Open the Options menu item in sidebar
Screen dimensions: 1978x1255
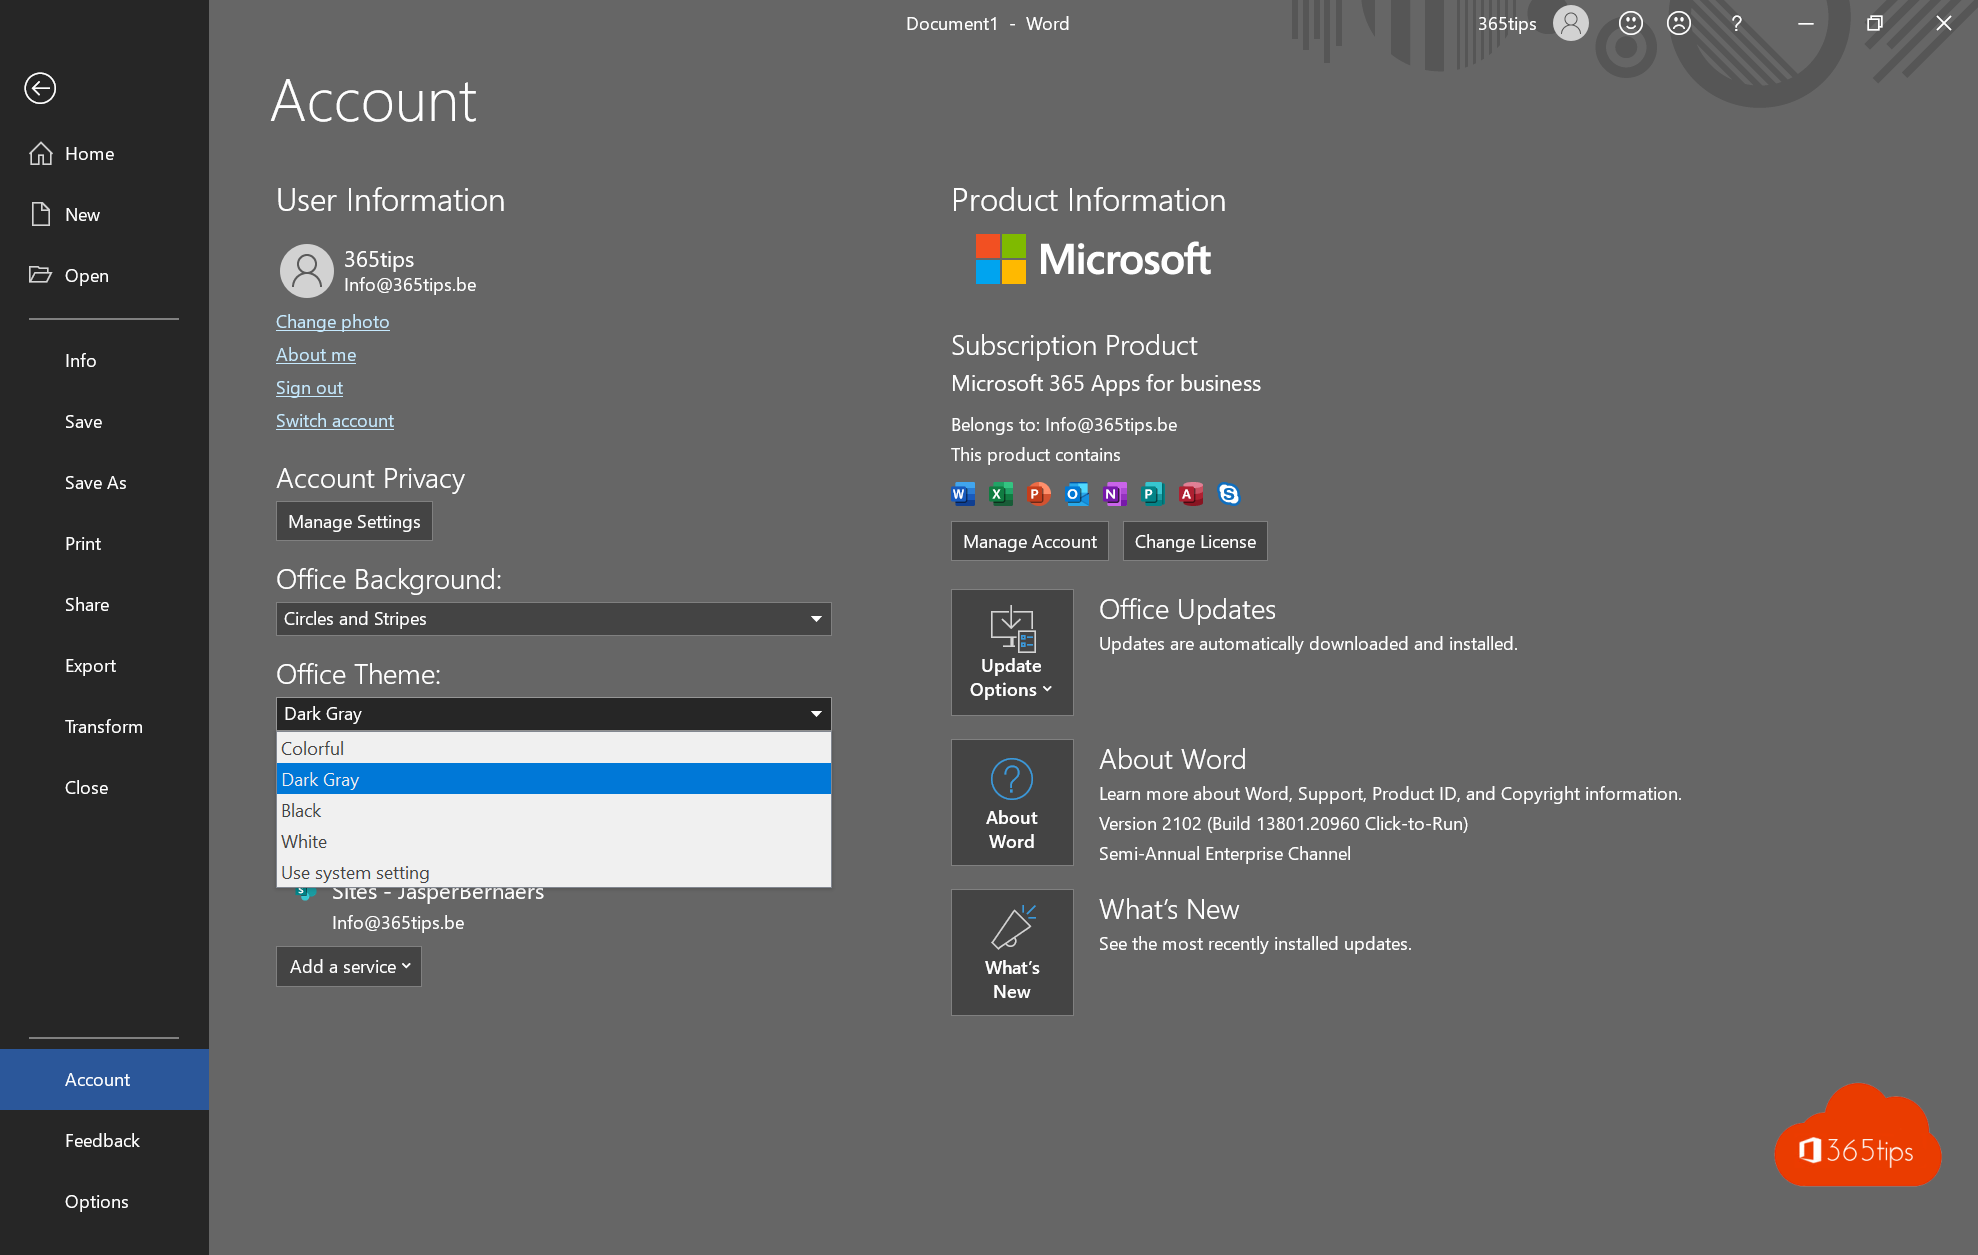click(95, 1199)
